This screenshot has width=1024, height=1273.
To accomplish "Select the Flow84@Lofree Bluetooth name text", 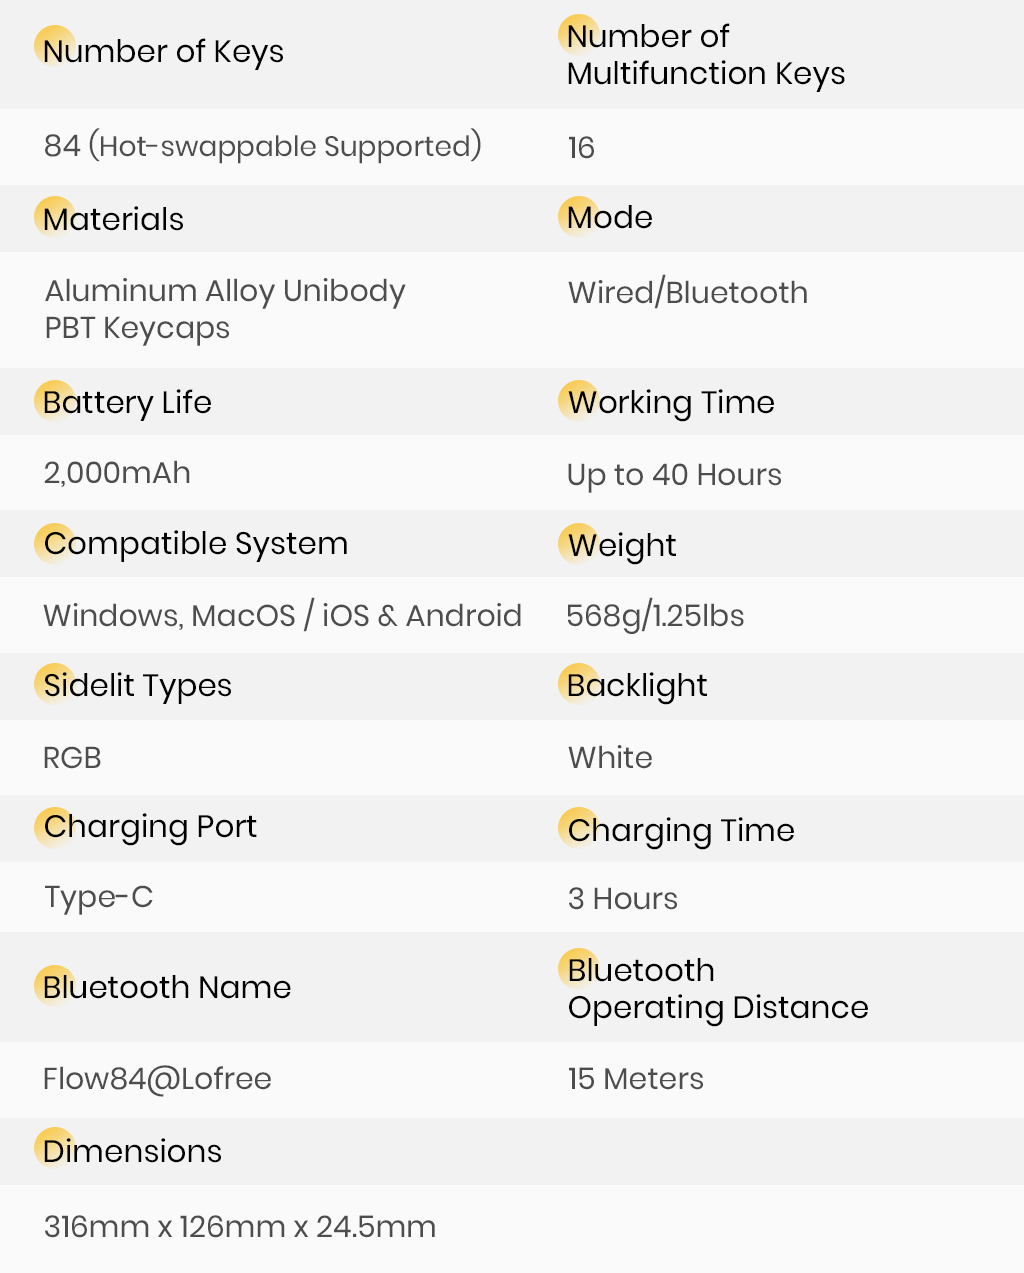I will 157,1079.
